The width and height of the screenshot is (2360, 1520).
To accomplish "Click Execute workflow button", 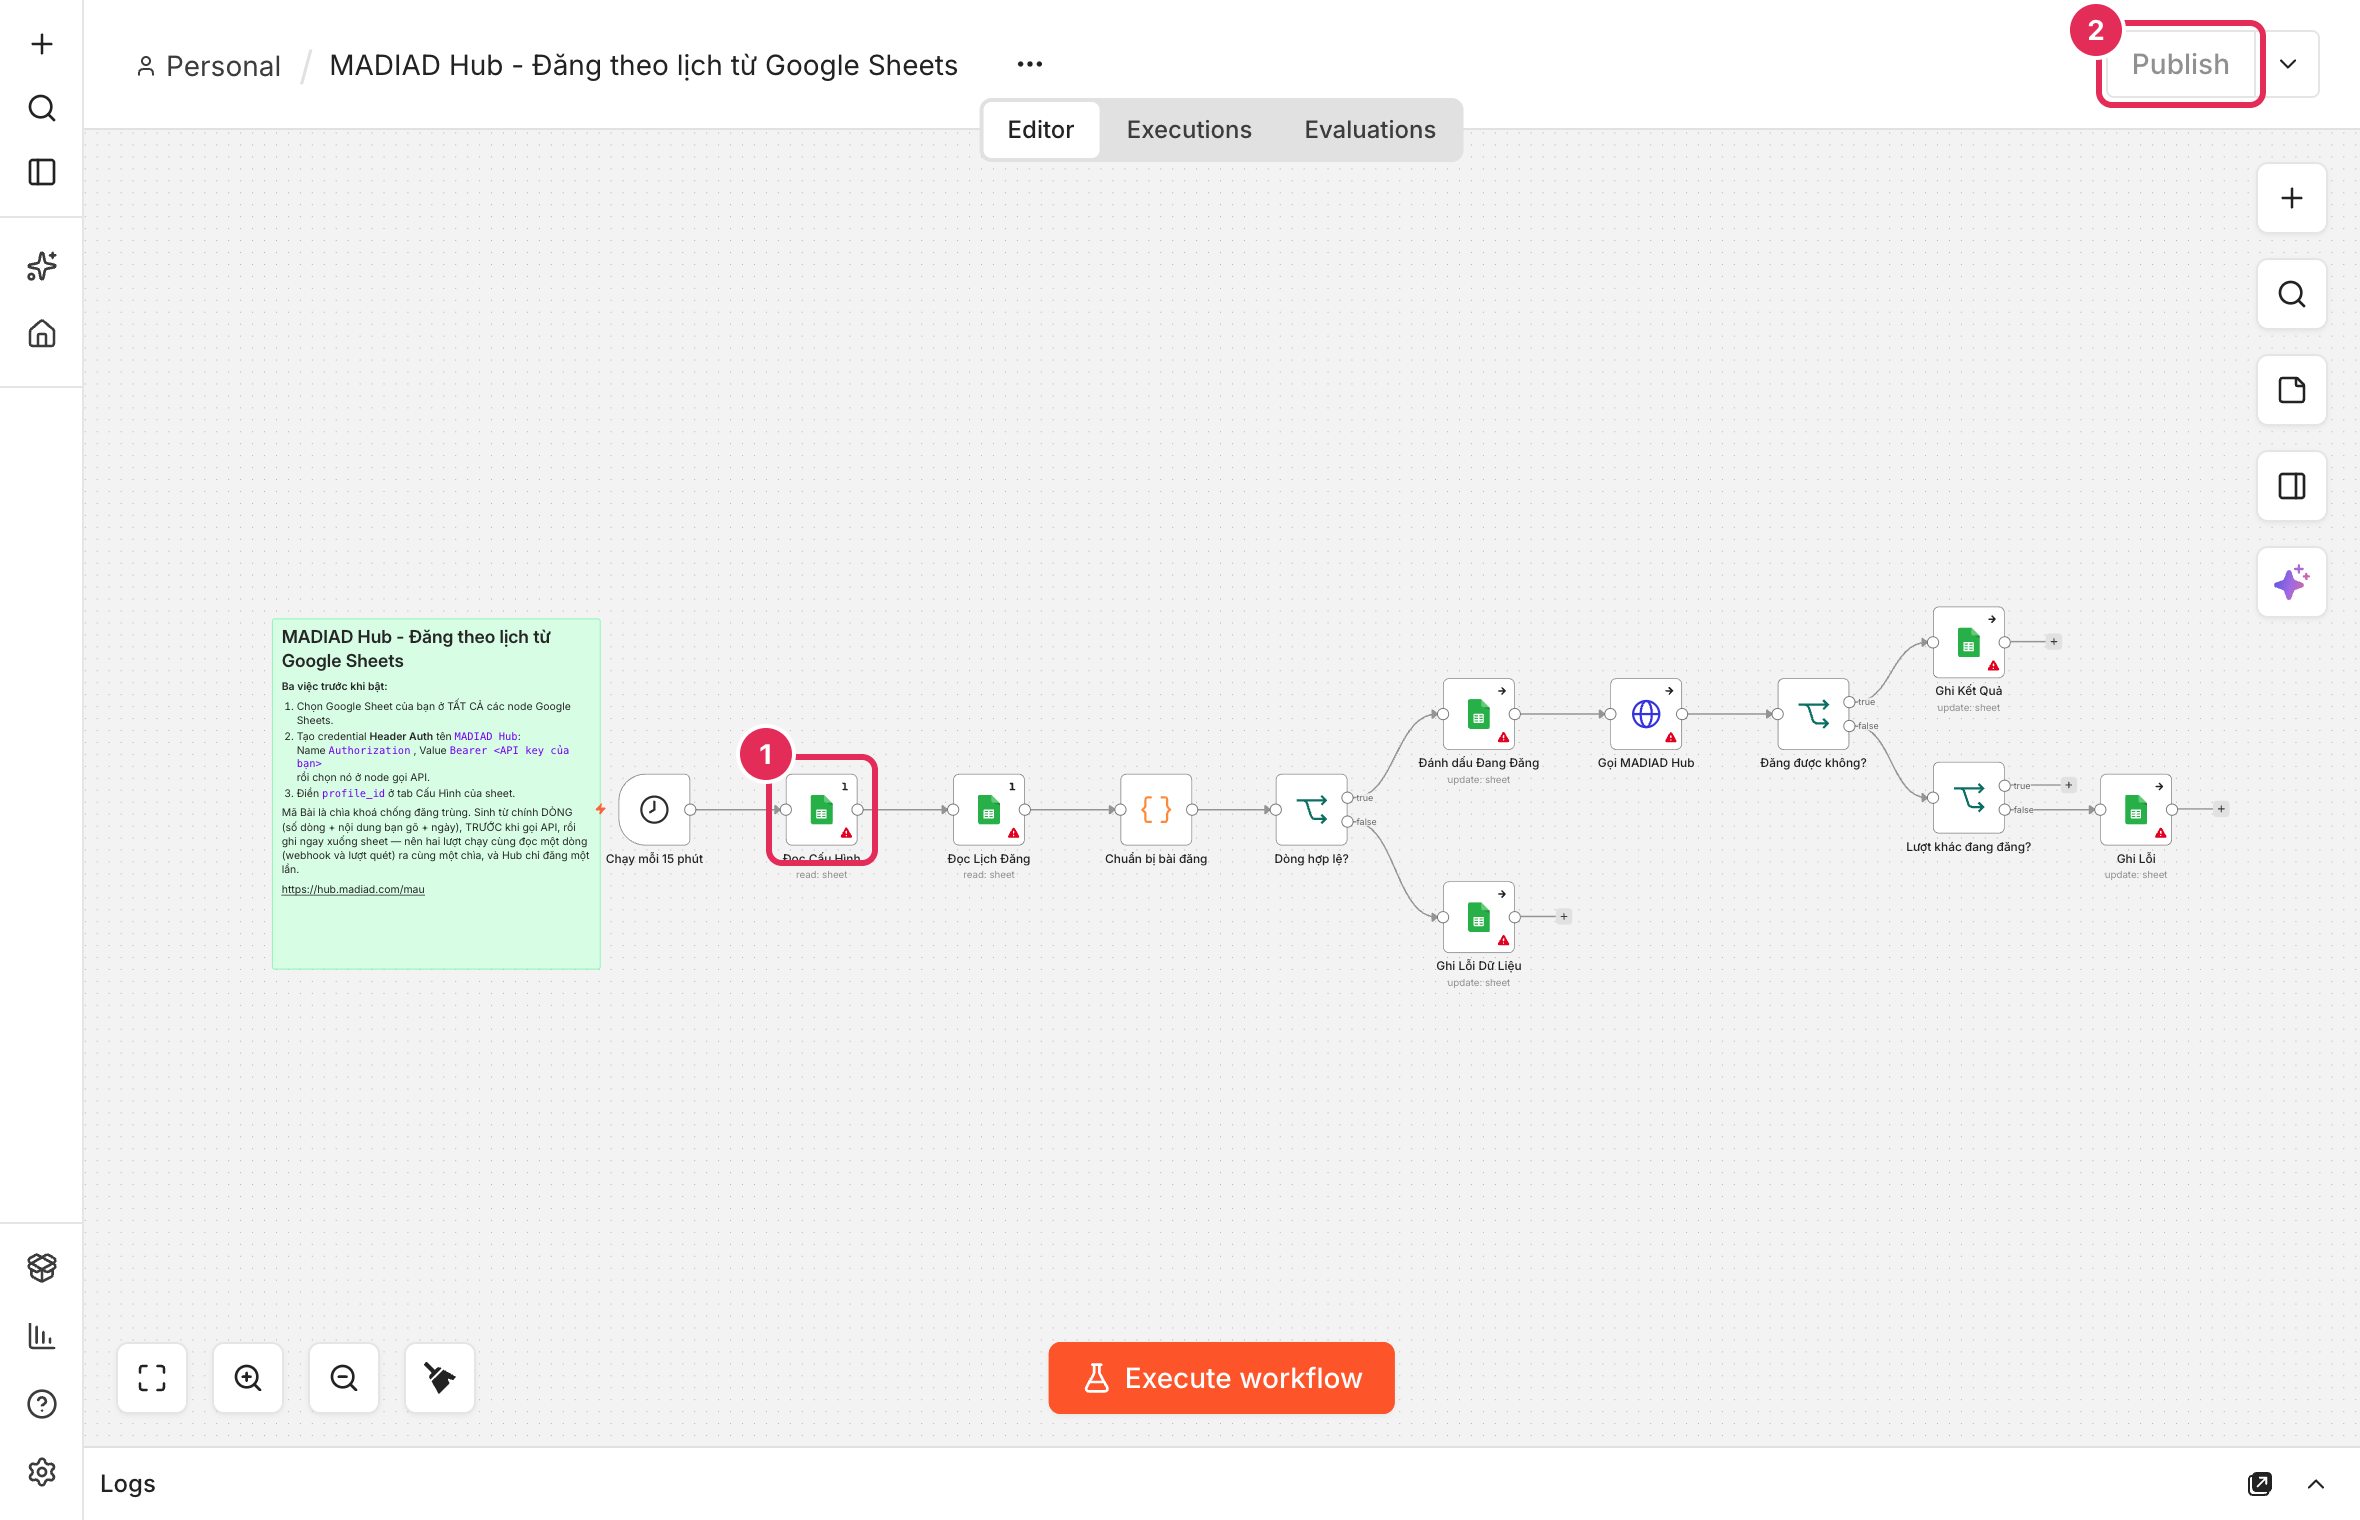I will click(x=1222, y=1378).
